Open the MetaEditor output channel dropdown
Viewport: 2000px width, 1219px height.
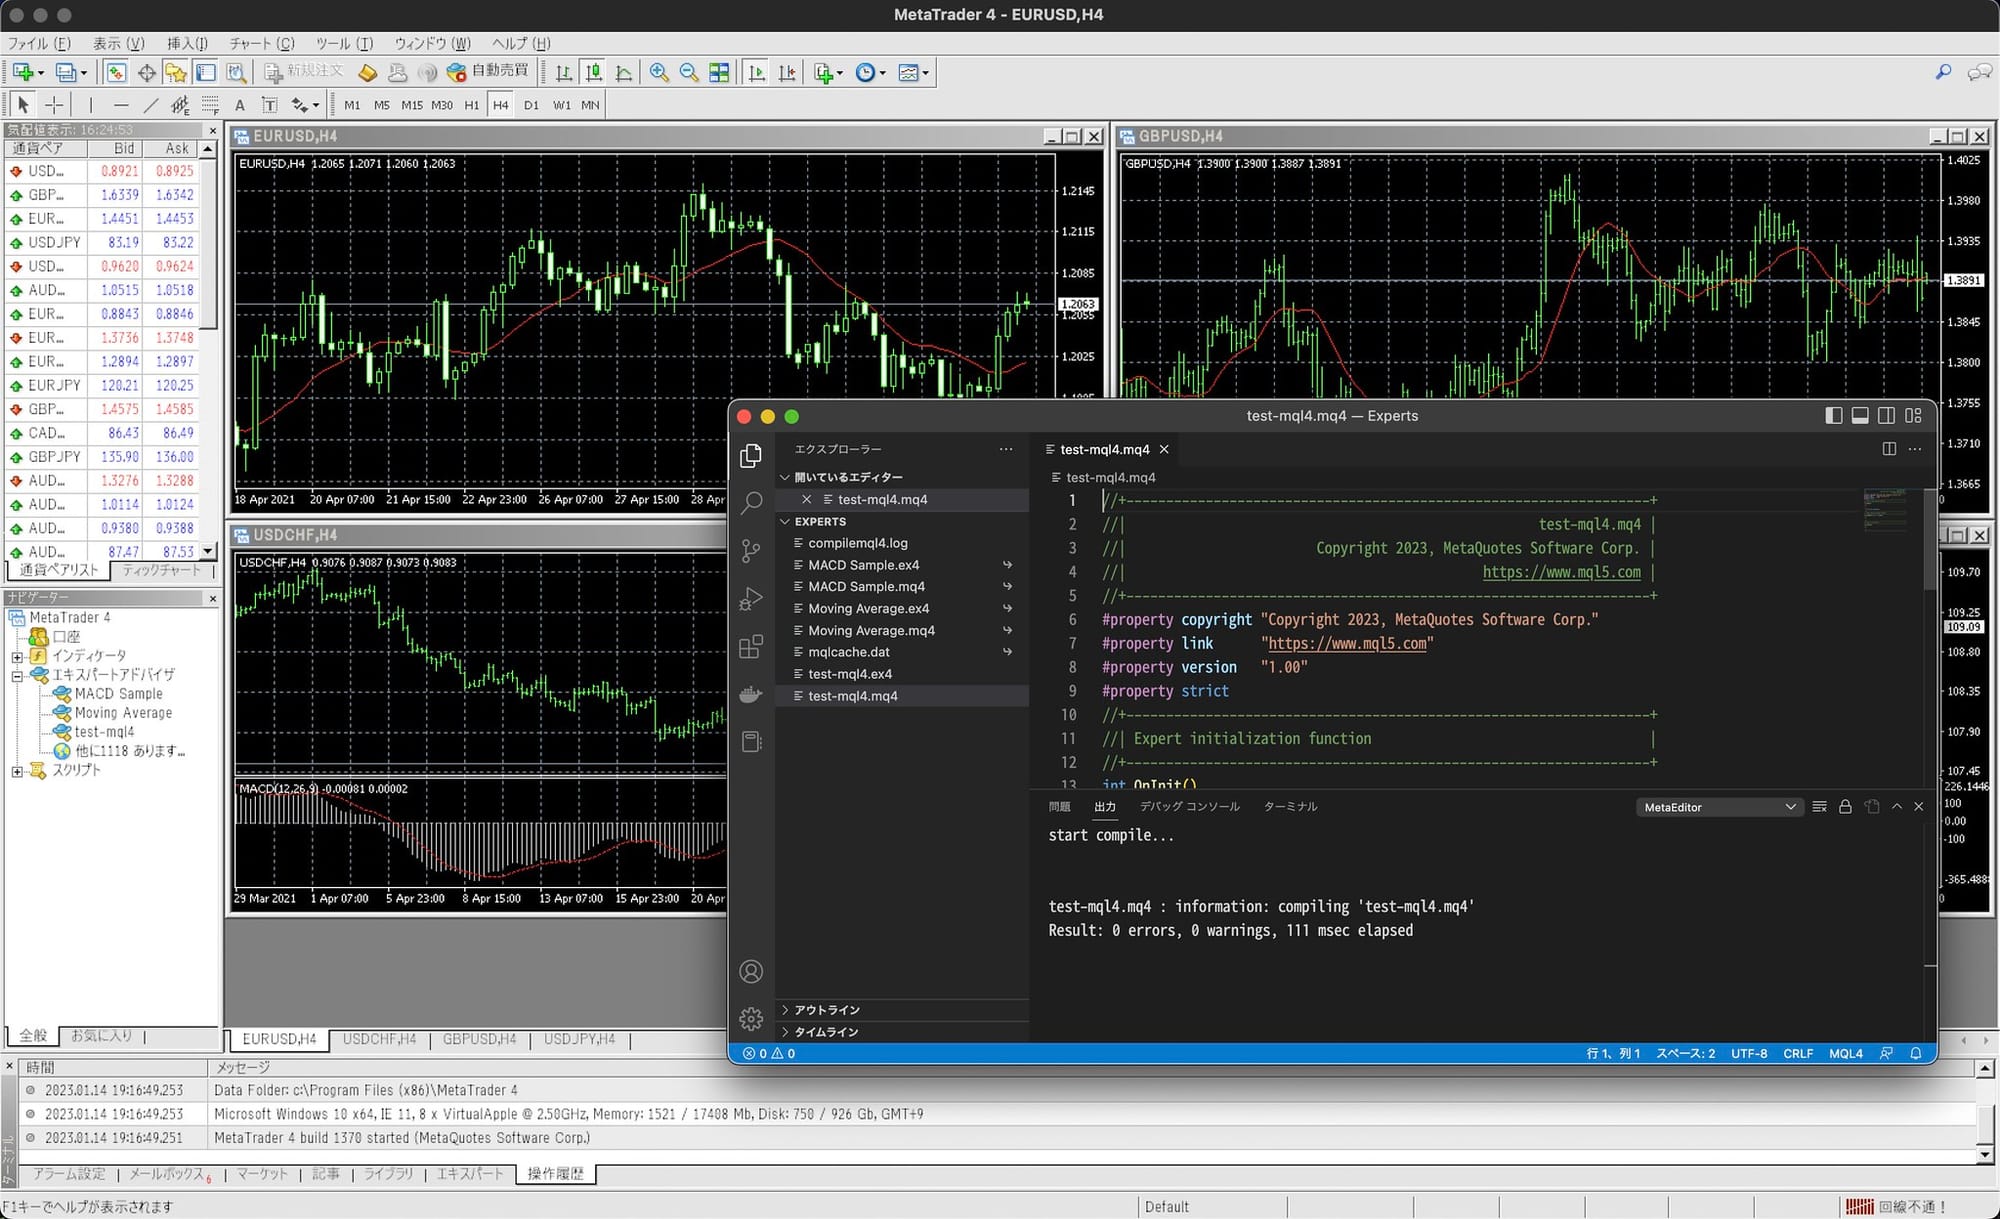[1718, 807]
